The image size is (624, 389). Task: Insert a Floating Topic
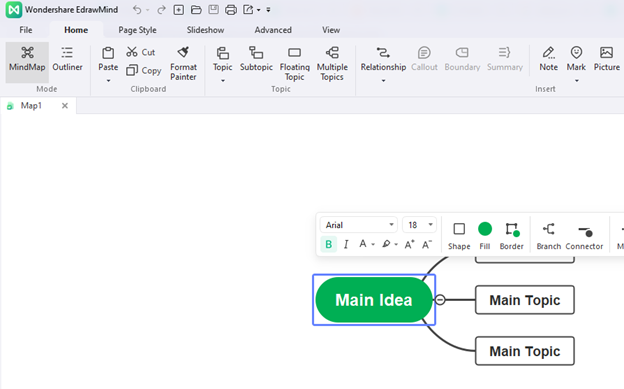294,63
